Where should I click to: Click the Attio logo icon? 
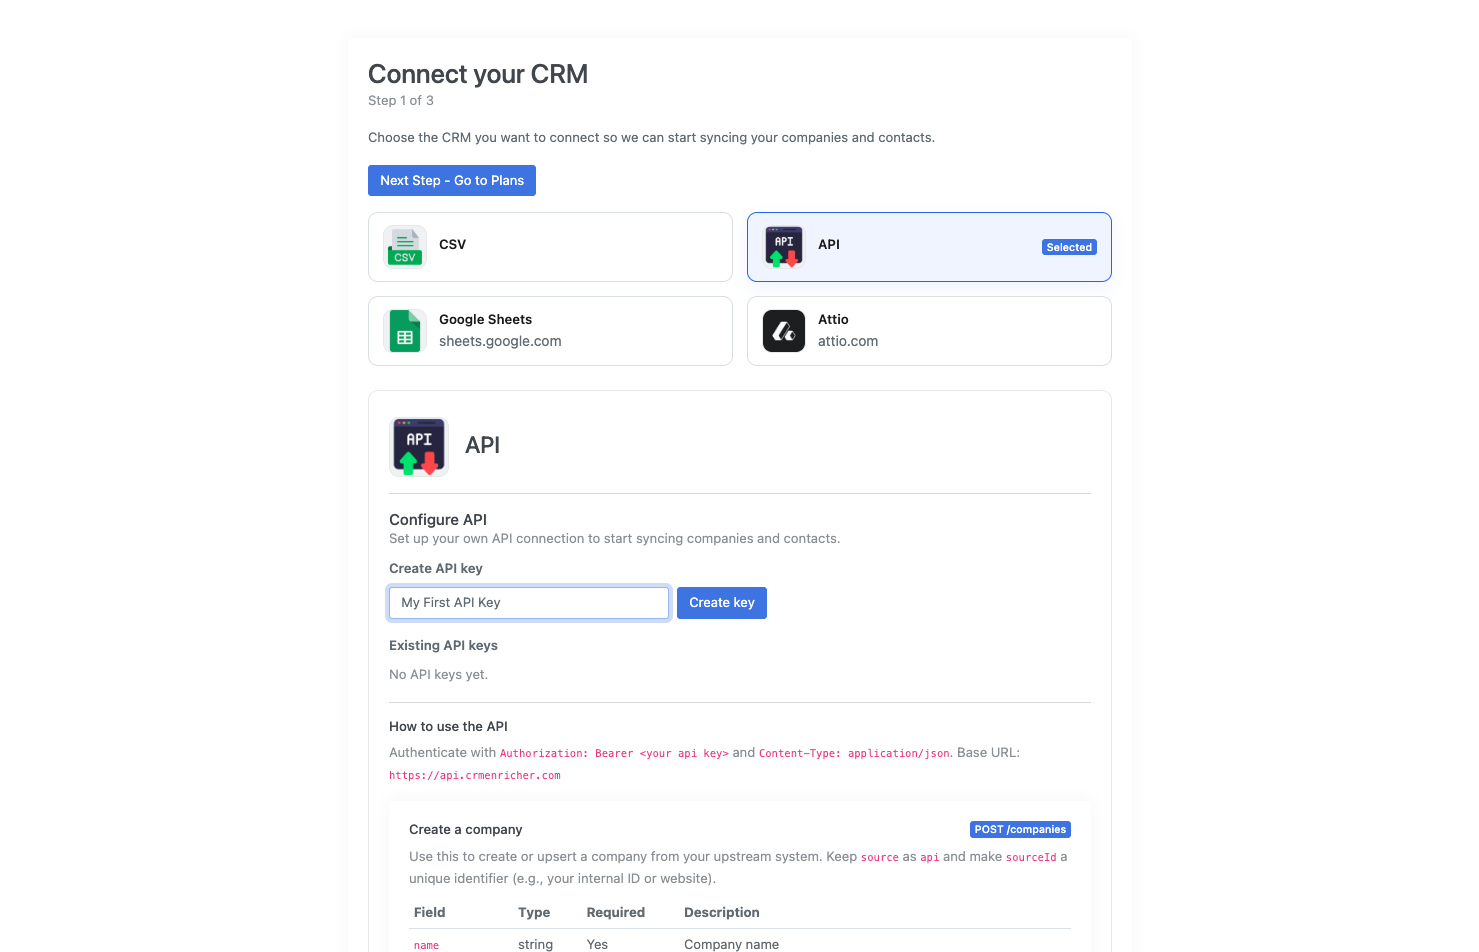pyautogui.click(x=784, y=331)
